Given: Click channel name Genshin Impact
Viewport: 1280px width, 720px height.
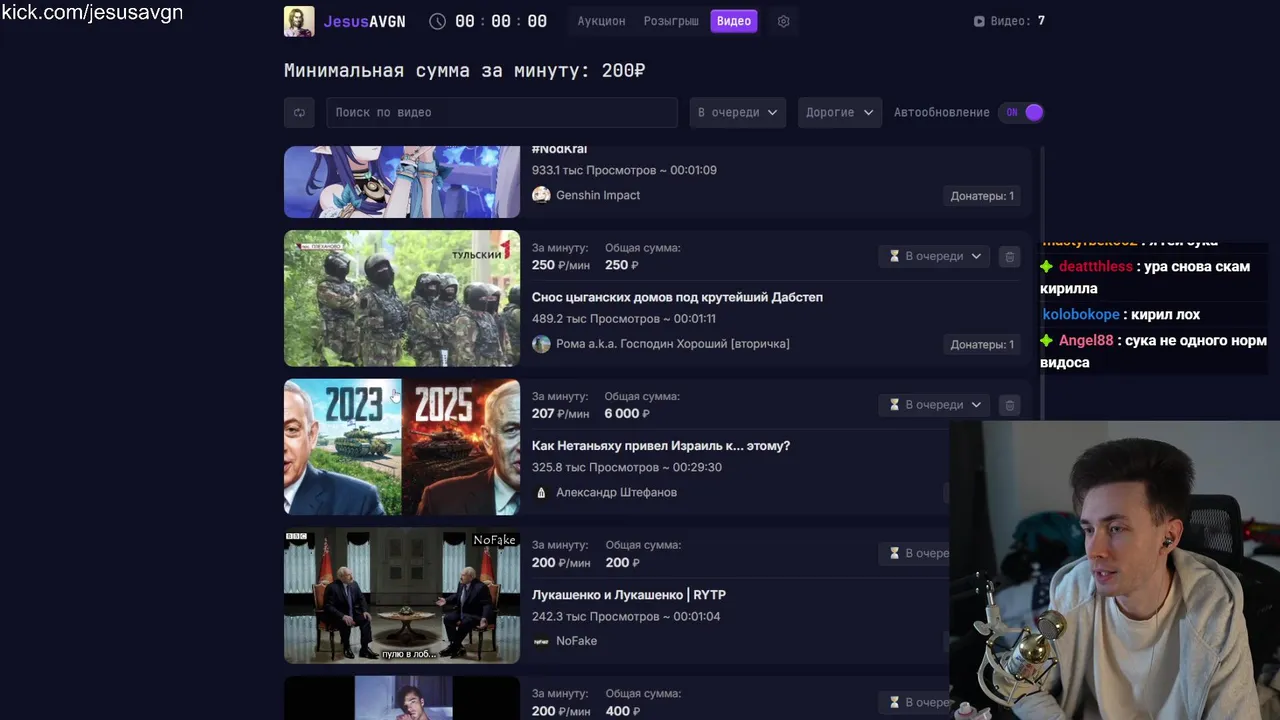Looking at the screenshot, I should coord(598,195).
